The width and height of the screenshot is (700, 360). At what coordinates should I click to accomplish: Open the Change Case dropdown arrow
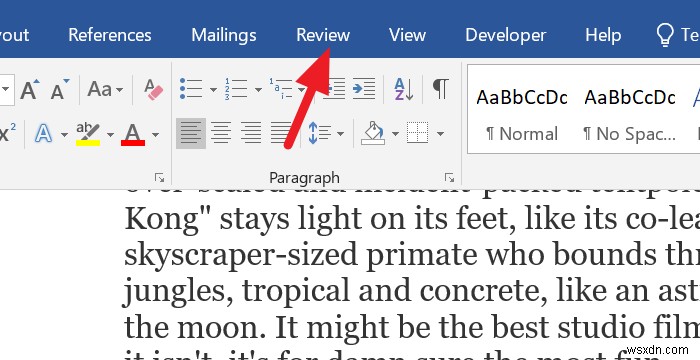pyautogui.click(x=119, y=90)
